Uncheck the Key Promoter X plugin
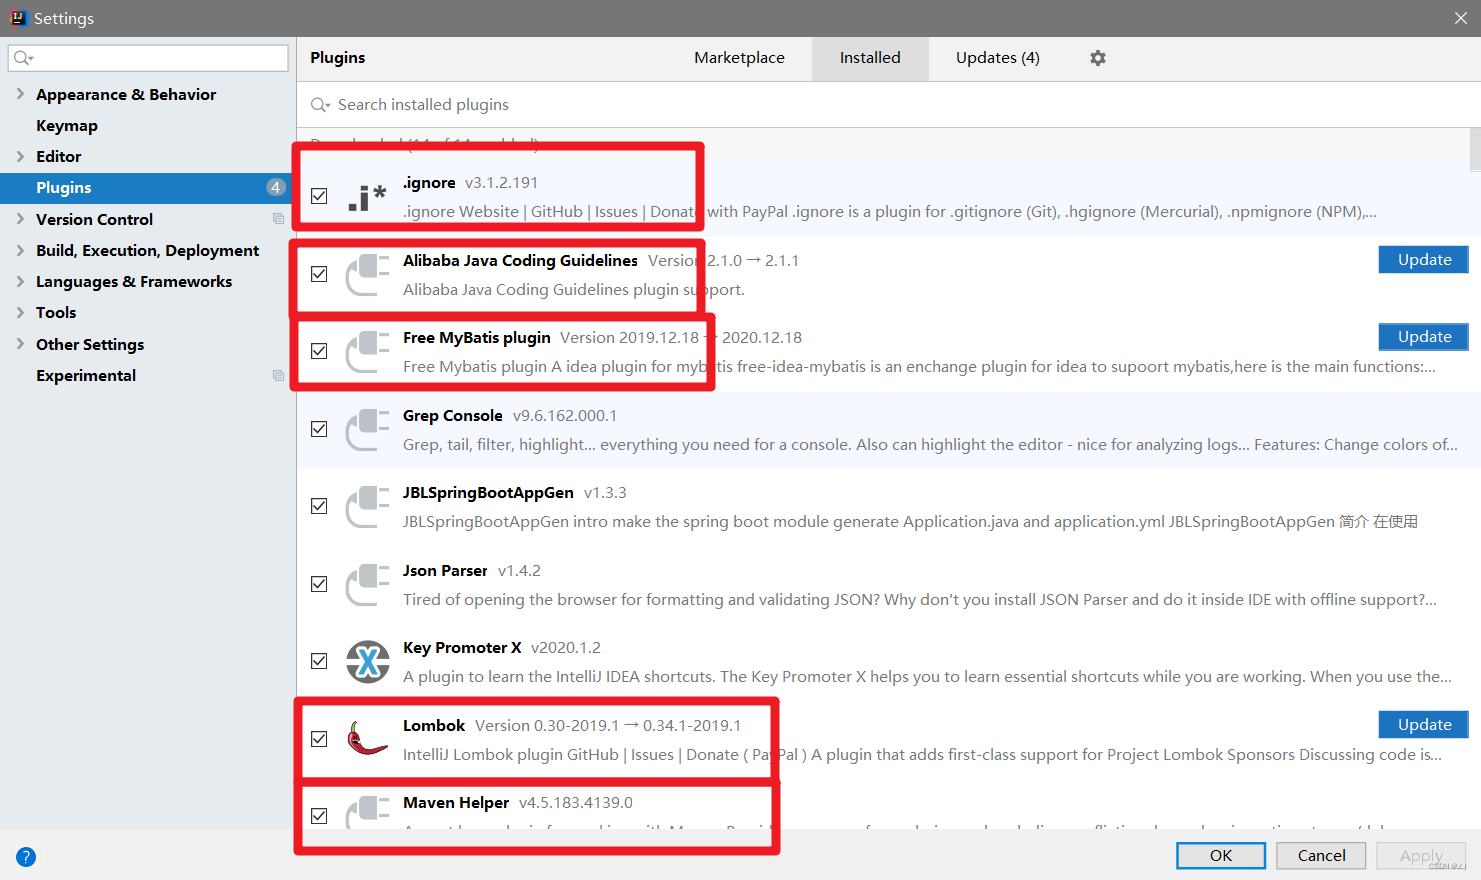The height and width of the screenshot is (880, 1481). pos(319,661)
